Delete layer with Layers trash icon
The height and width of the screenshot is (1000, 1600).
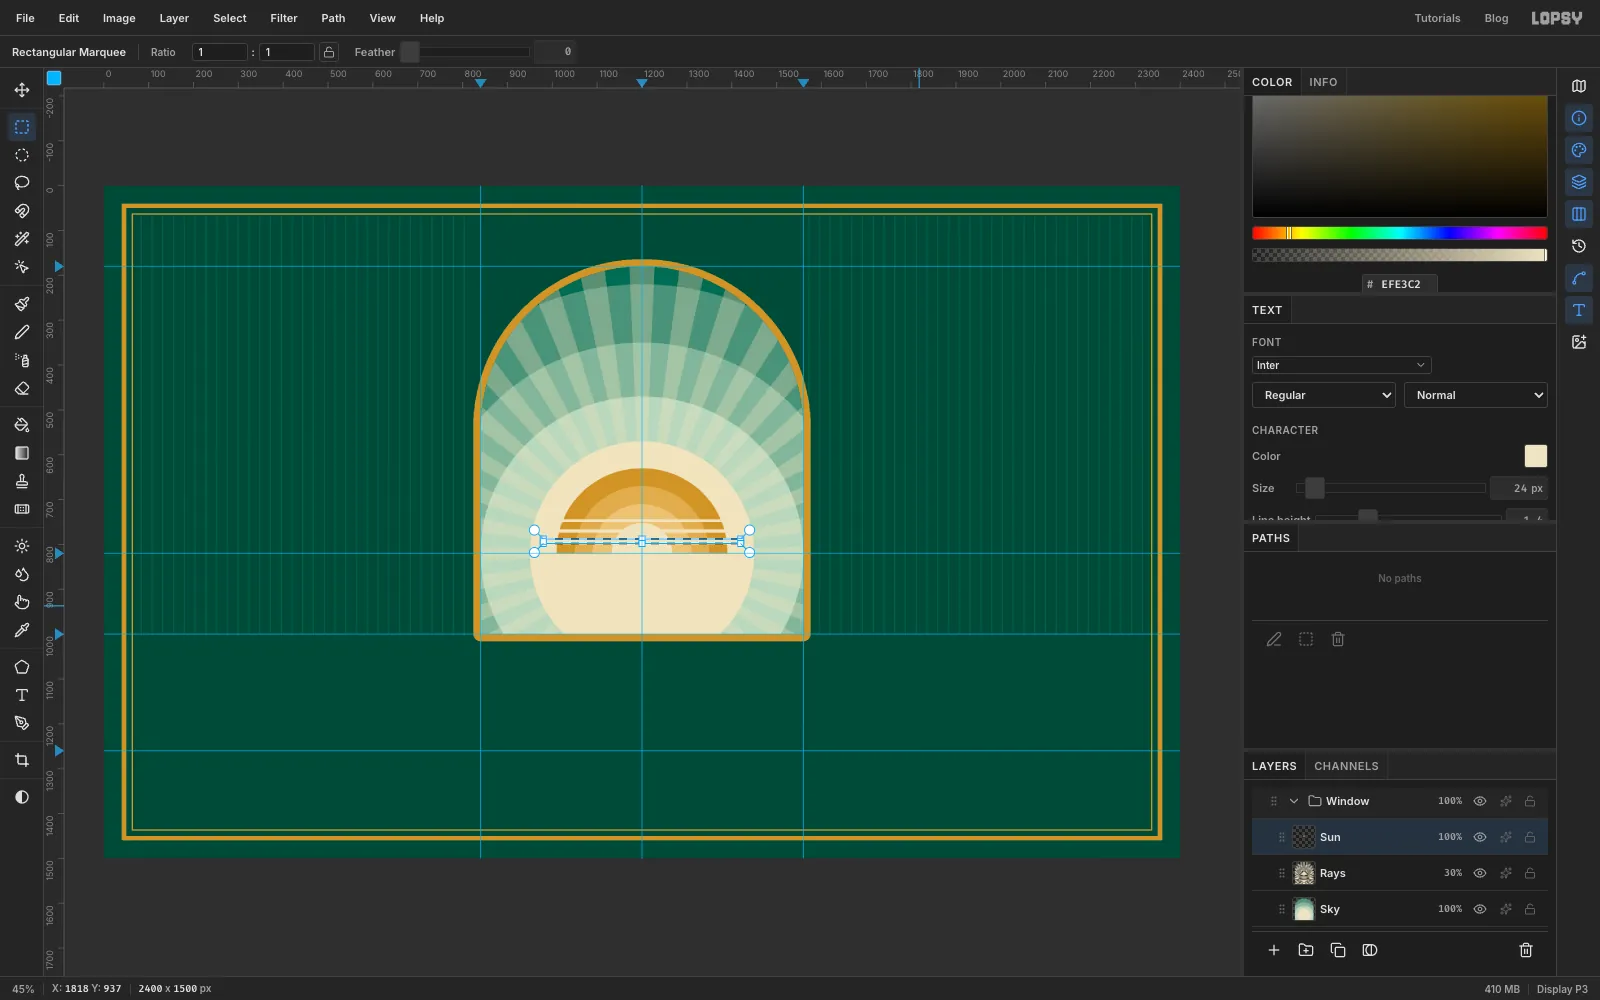pos(1526,950)
